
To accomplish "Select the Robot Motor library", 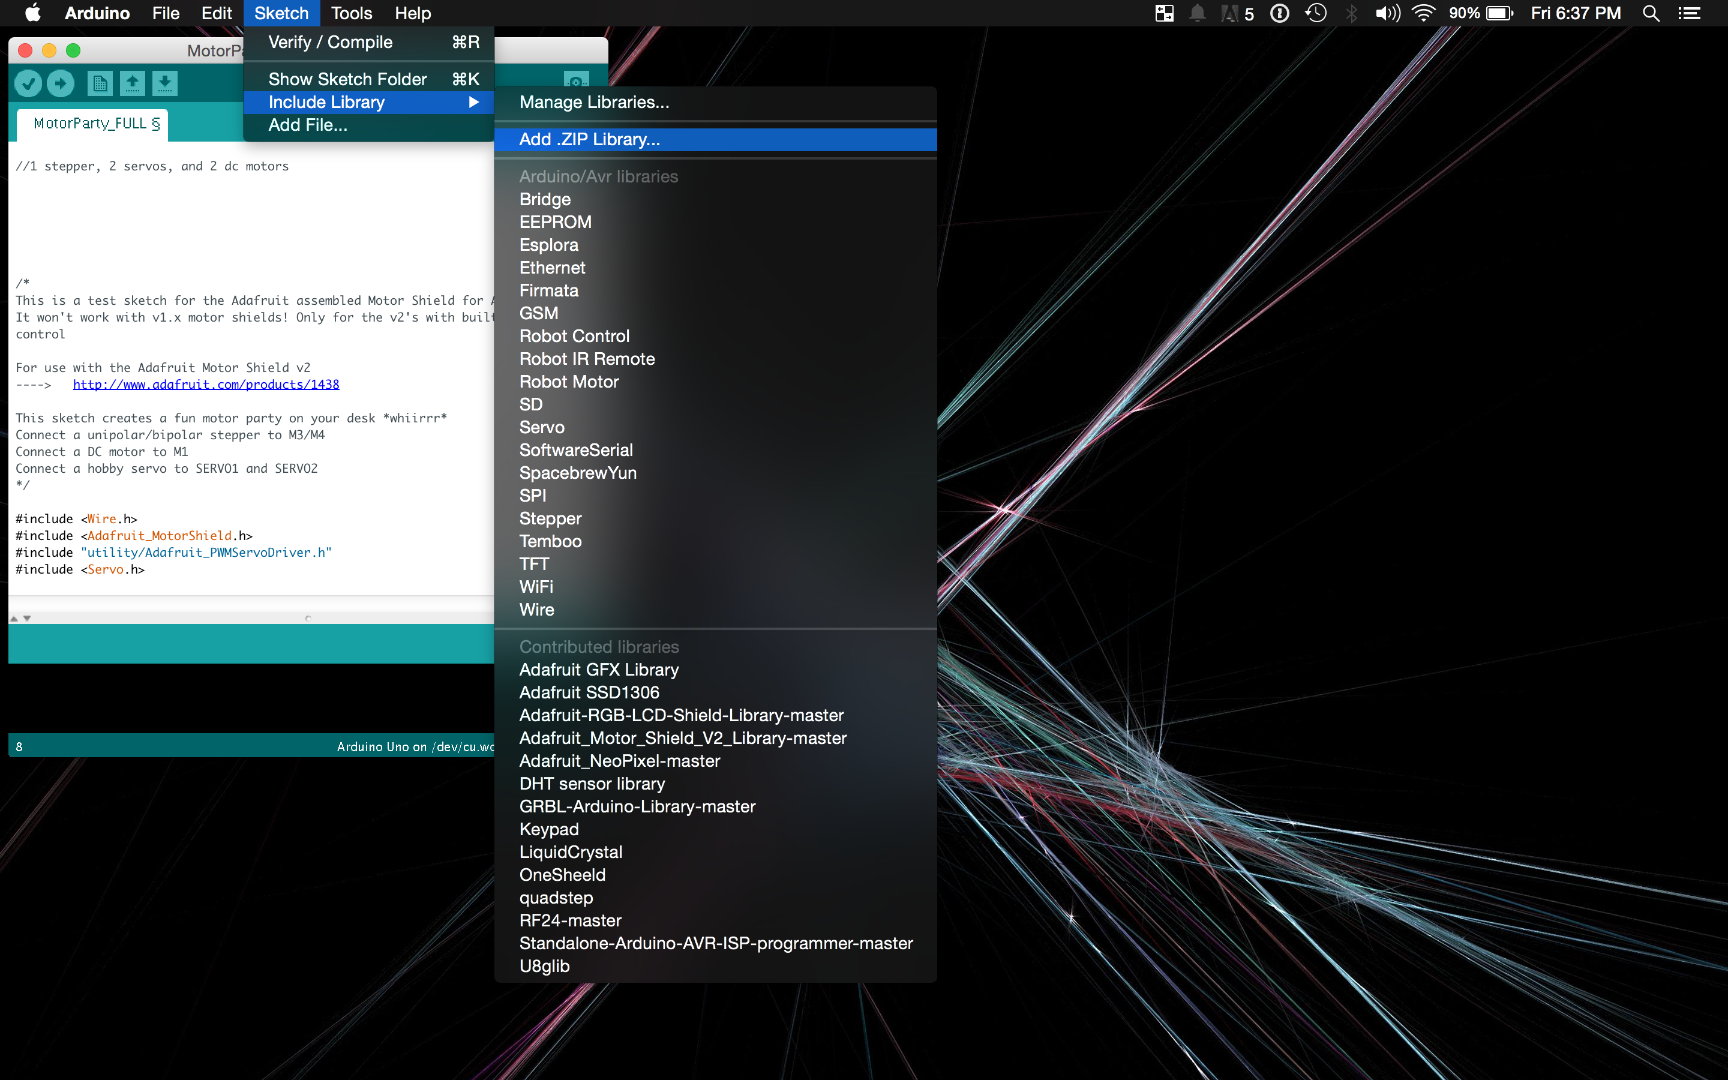I will [715, 382].
